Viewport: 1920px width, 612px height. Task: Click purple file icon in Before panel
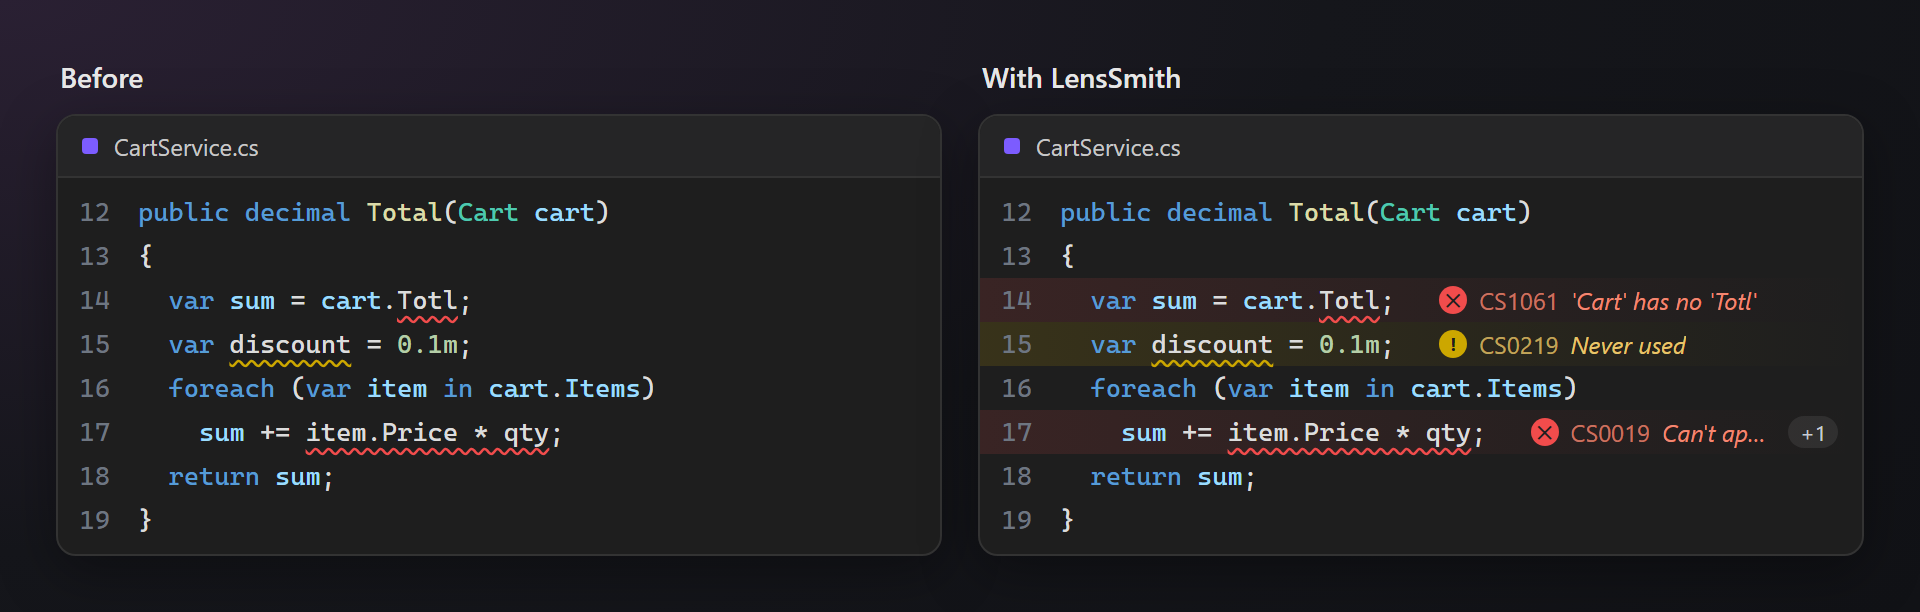[90, 146]
